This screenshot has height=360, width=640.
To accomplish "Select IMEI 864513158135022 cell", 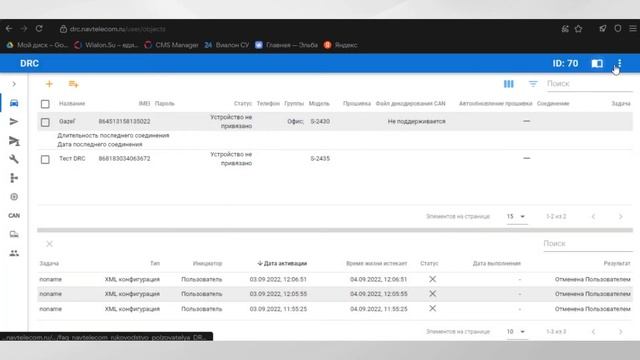I will [124, 121].
